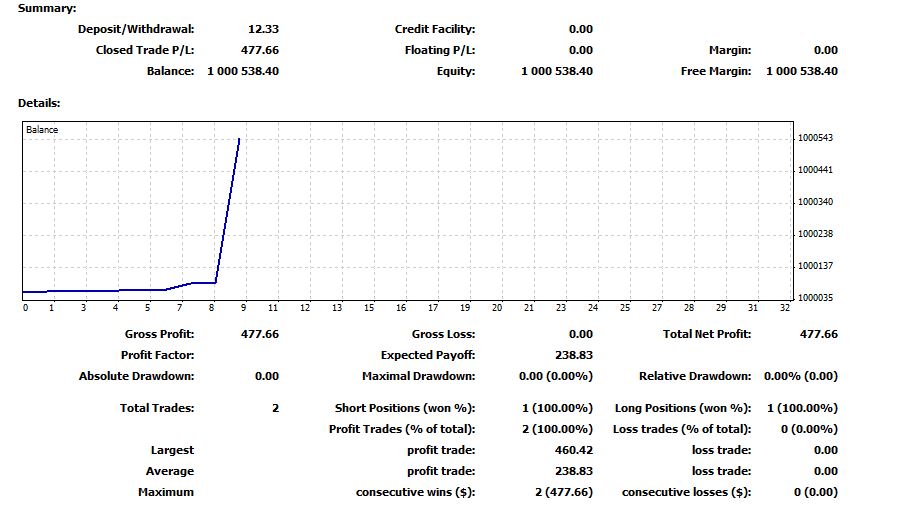916x508 pixels.
Task: Select the Long Positions value 1 (100.00%)
Action: [802, 408]
